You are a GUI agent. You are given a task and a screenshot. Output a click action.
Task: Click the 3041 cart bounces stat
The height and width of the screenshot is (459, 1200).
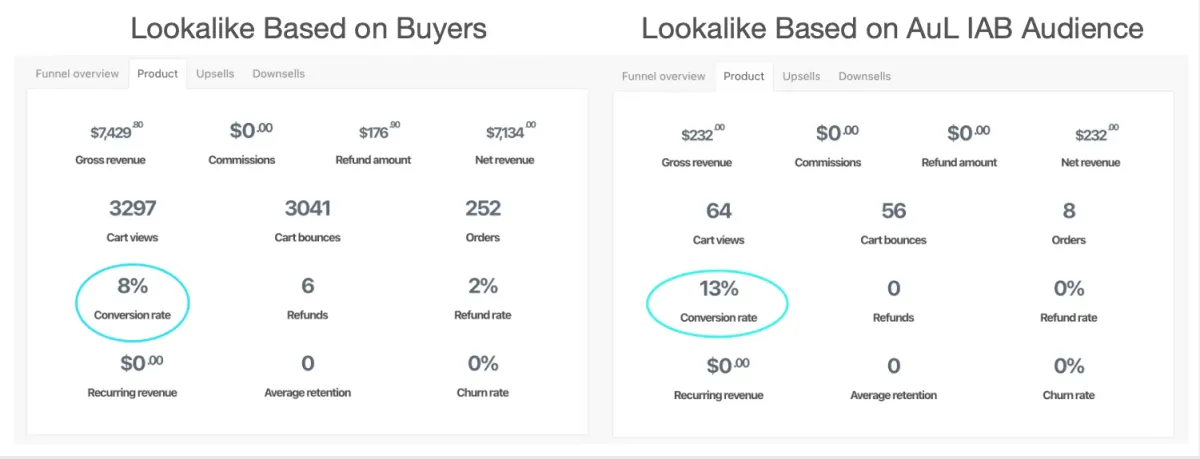pos(307,209)
